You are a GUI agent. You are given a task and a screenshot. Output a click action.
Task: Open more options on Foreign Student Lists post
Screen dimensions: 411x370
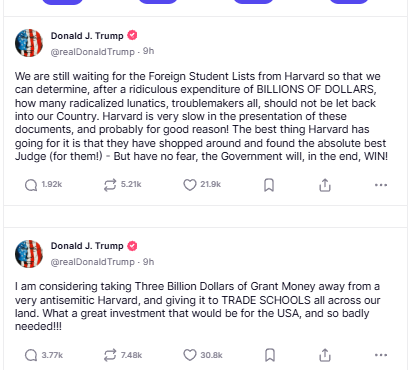pos(381,185)
